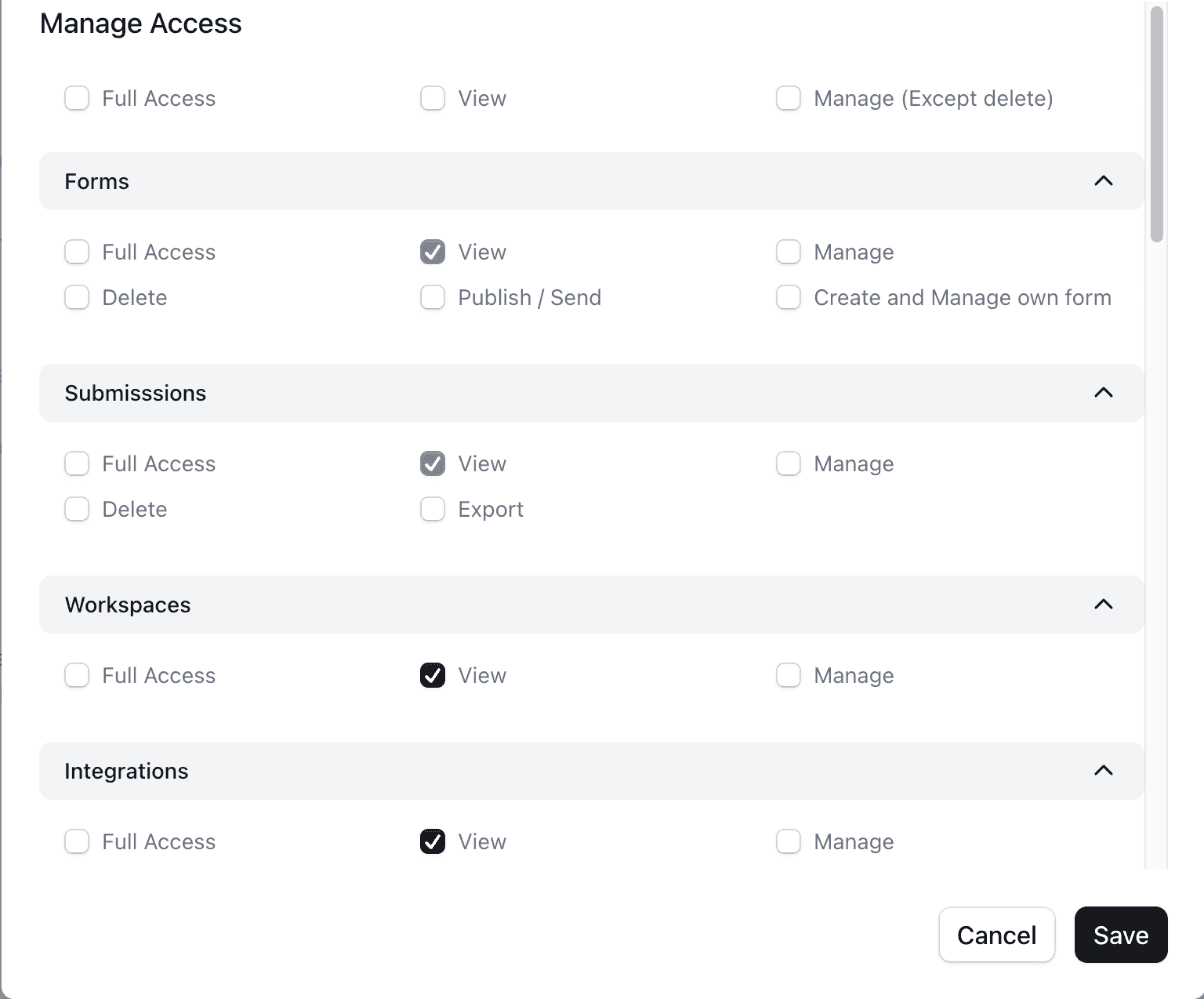Check the top-level View checkbox
This screenshot has height=999, width=1204.
[433, 98]
